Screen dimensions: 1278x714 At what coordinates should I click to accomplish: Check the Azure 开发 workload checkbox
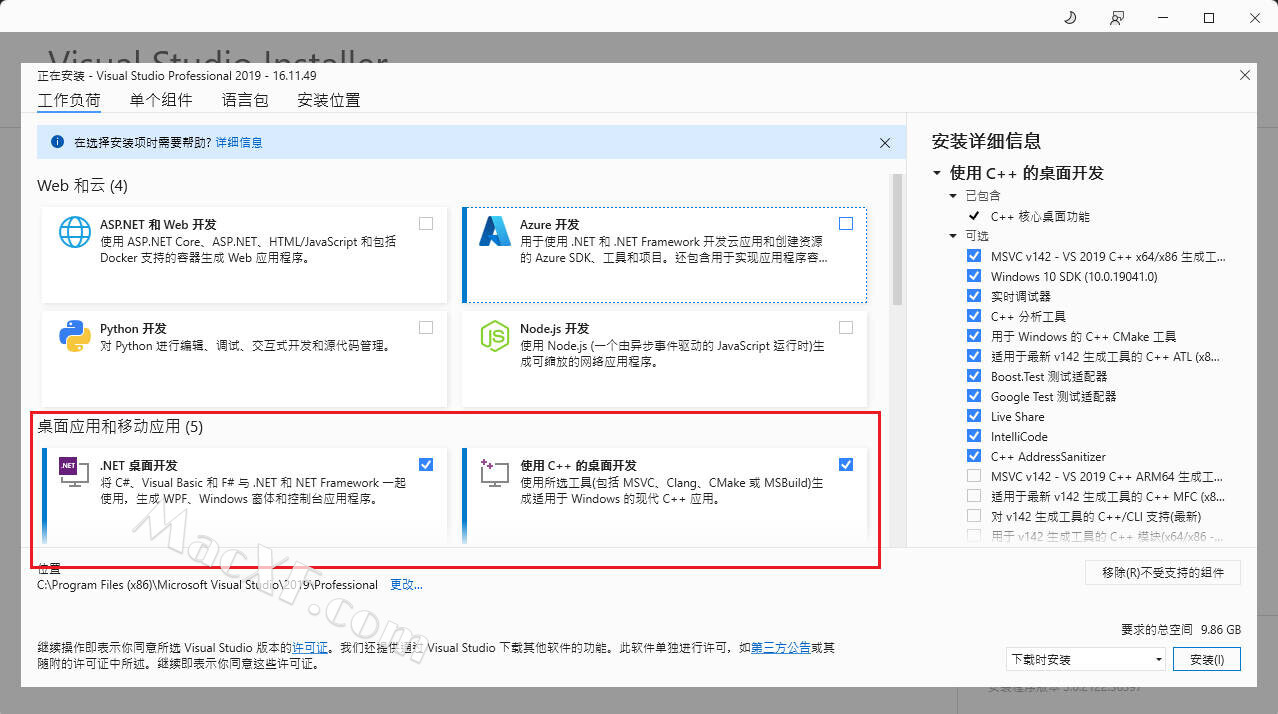pos(846,223)
